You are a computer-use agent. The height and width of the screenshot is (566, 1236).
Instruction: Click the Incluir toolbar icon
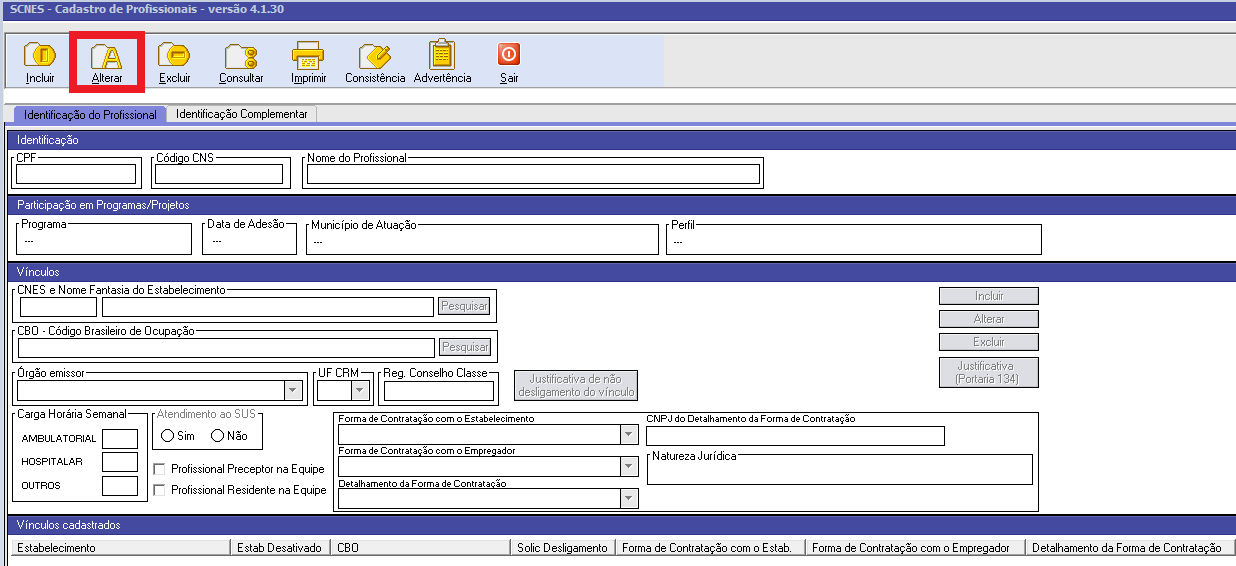pyautogui.click(x=40, y=56)
